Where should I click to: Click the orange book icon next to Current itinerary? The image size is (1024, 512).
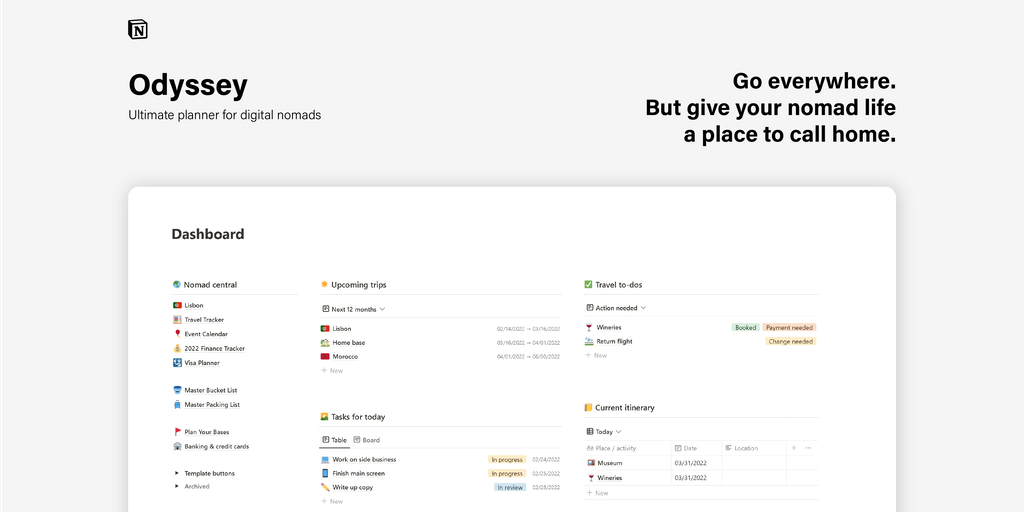tap(588, 408)
